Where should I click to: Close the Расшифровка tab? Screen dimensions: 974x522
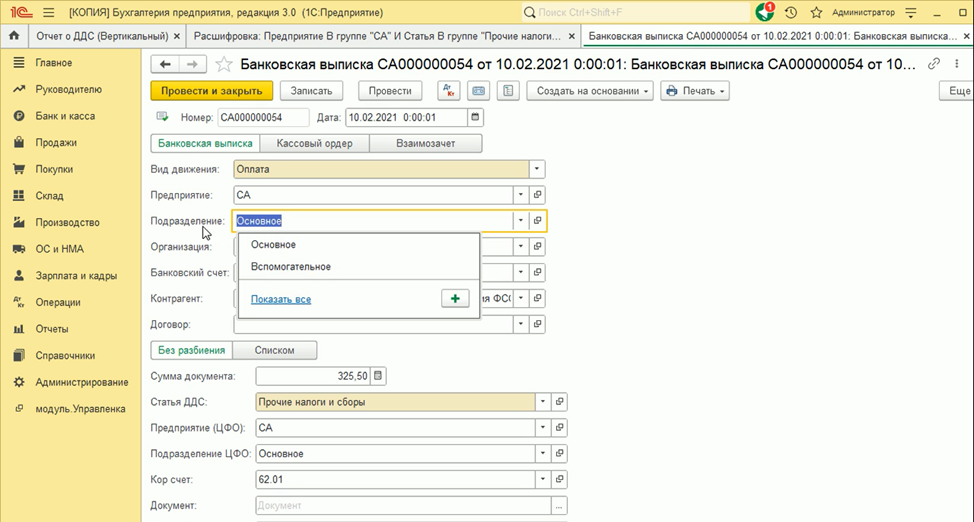coord(572,37)
